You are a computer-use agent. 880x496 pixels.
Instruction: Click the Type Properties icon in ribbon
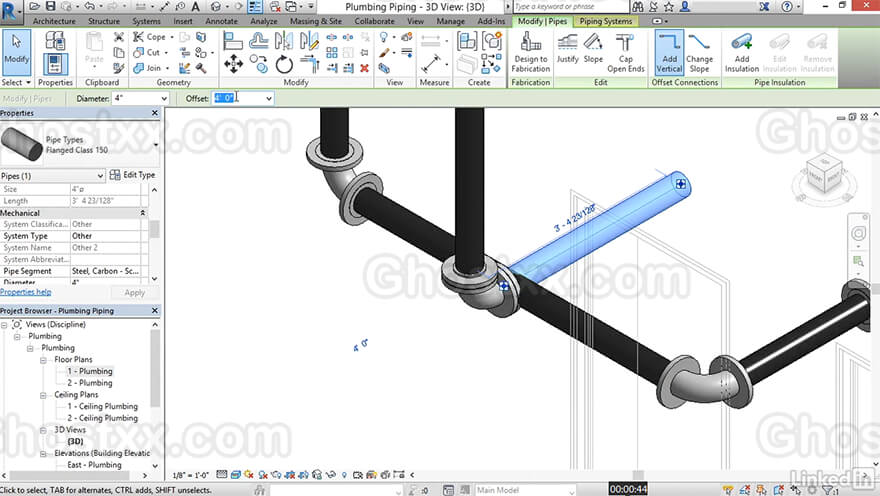click(55, 40)
